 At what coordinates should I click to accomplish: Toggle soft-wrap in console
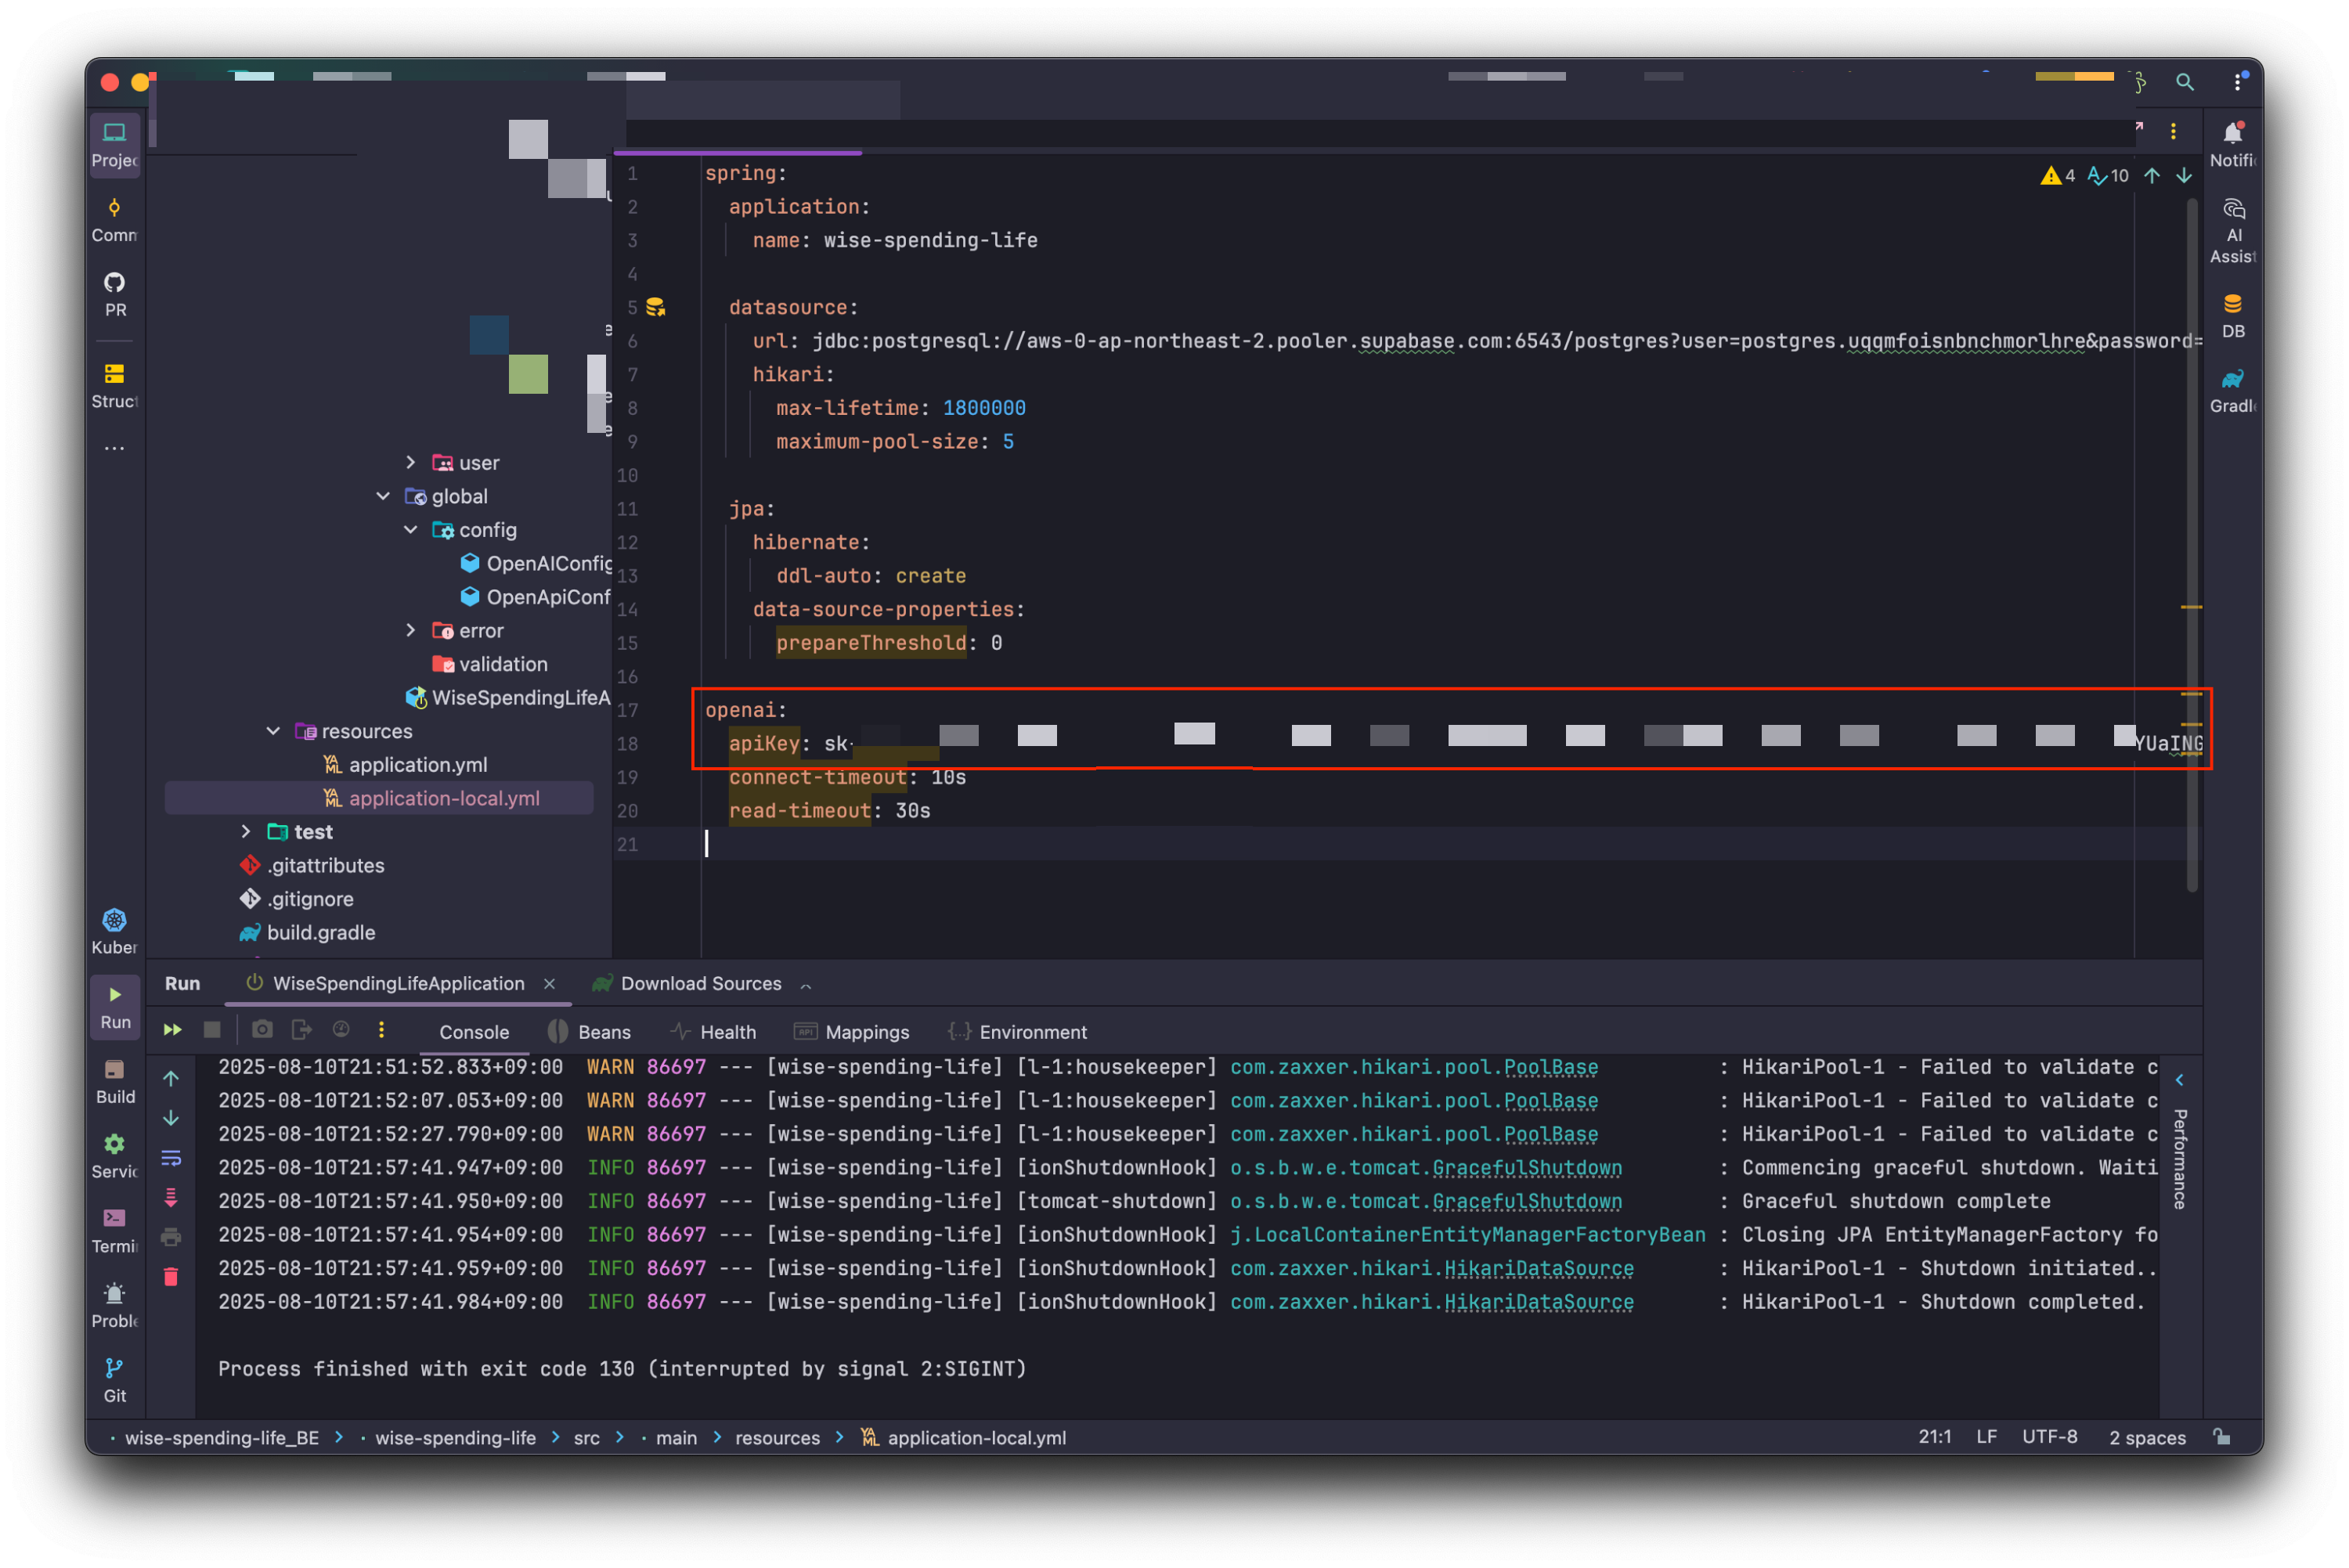click(171, 1158)
